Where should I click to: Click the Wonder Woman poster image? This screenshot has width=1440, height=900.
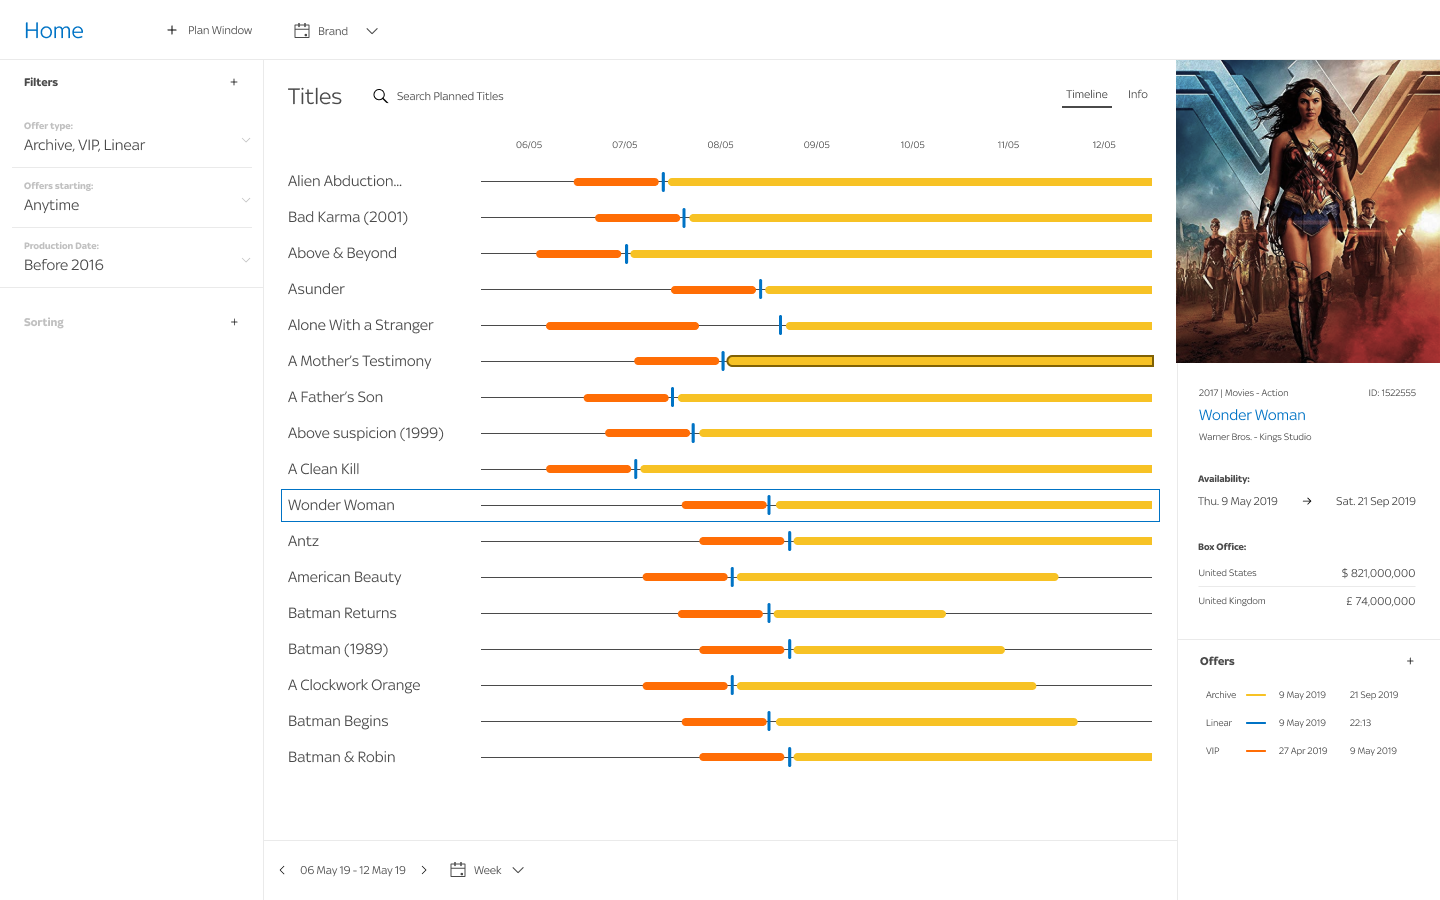[x=1308, y=211]
